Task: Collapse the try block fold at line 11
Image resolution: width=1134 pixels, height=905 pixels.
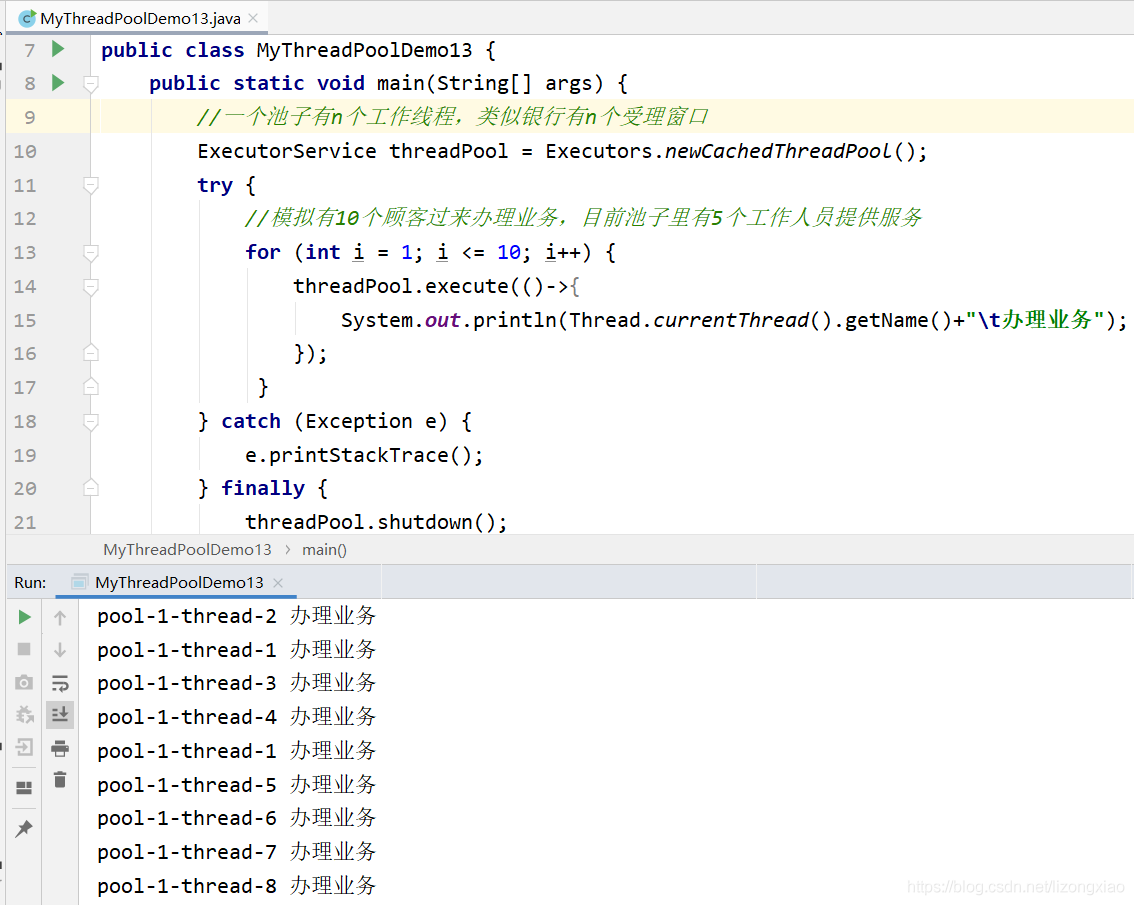Action: 91,185
